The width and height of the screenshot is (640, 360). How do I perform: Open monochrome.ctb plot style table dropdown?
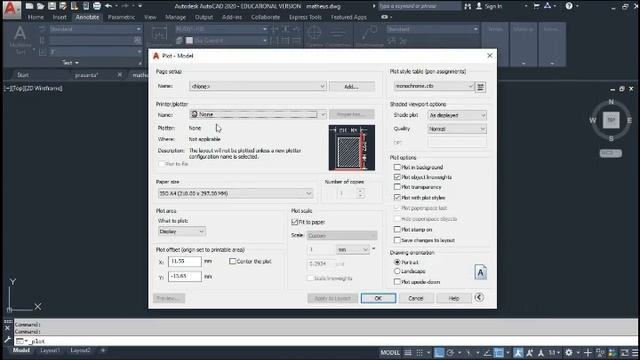click(x=434, y=86)
